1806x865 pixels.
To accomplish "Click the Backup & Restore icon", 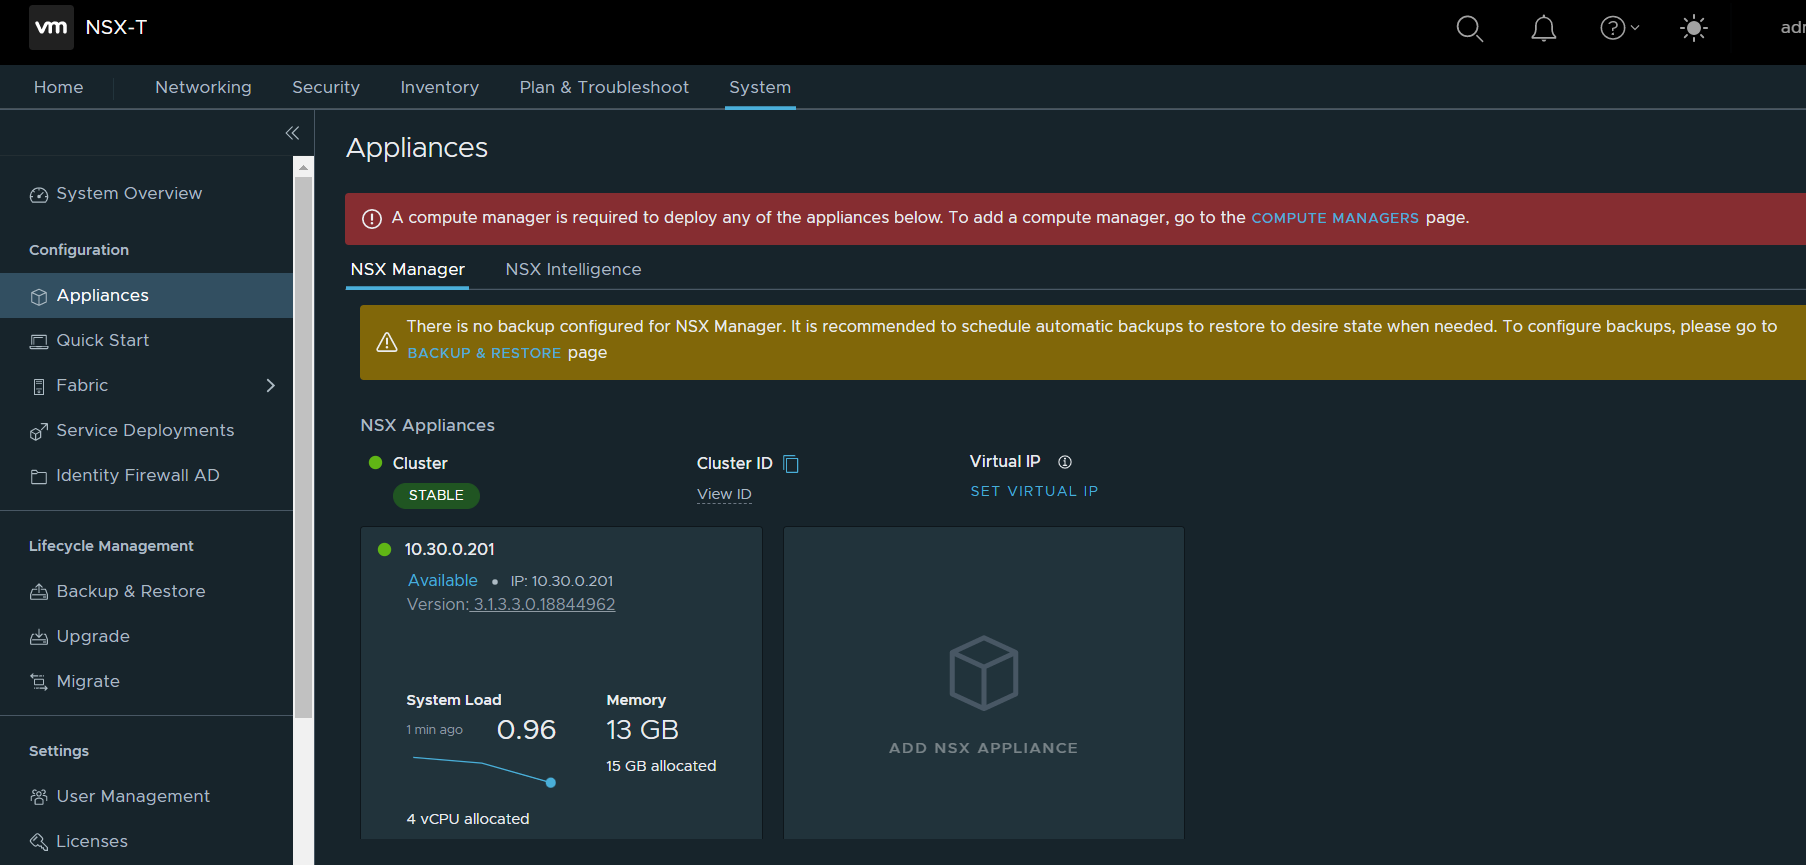I will 39,593.
